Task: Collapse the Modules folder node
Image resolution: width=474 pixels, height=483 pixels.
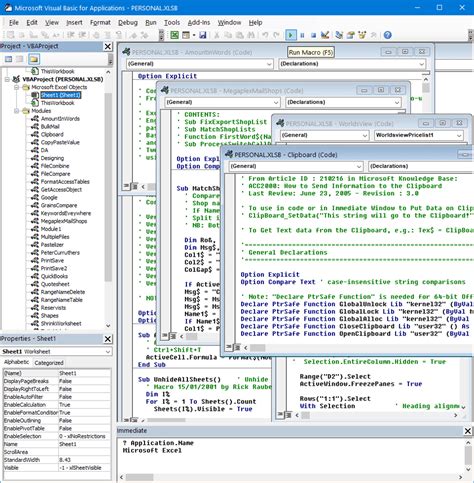Action: click(16, 111)
